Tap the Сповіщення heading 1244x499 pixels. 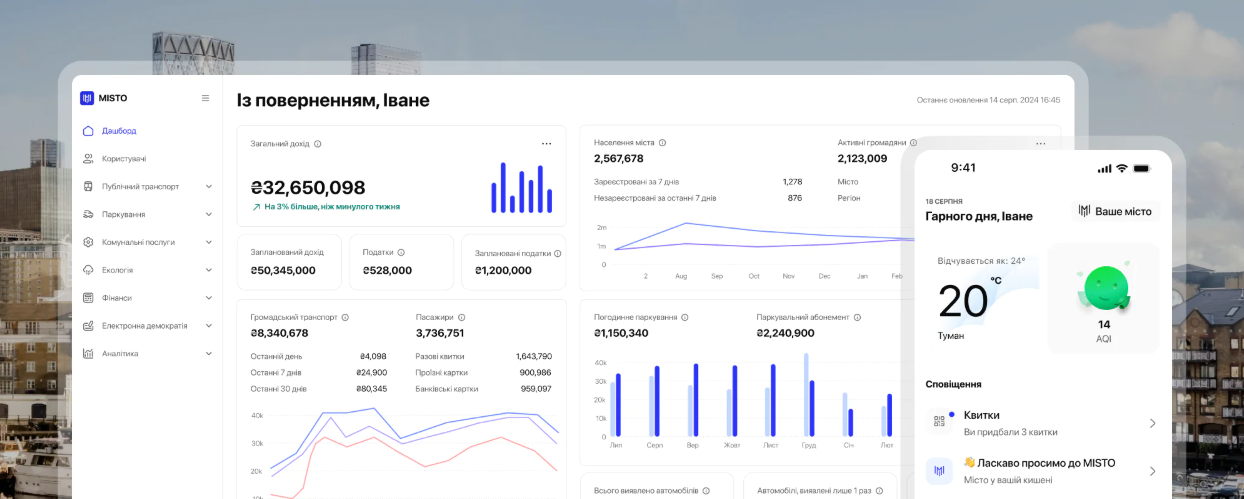click(953, 384)
